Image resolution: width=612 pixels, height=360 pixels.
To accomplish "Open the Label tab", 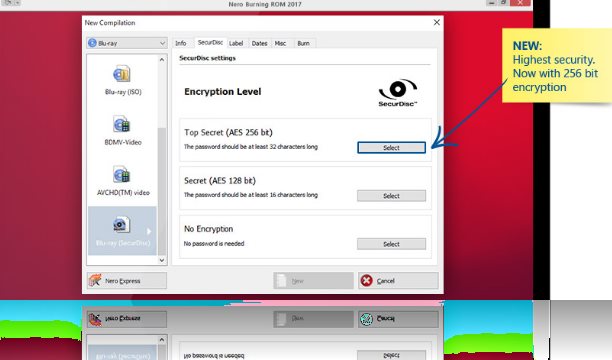I will (236, 43).
